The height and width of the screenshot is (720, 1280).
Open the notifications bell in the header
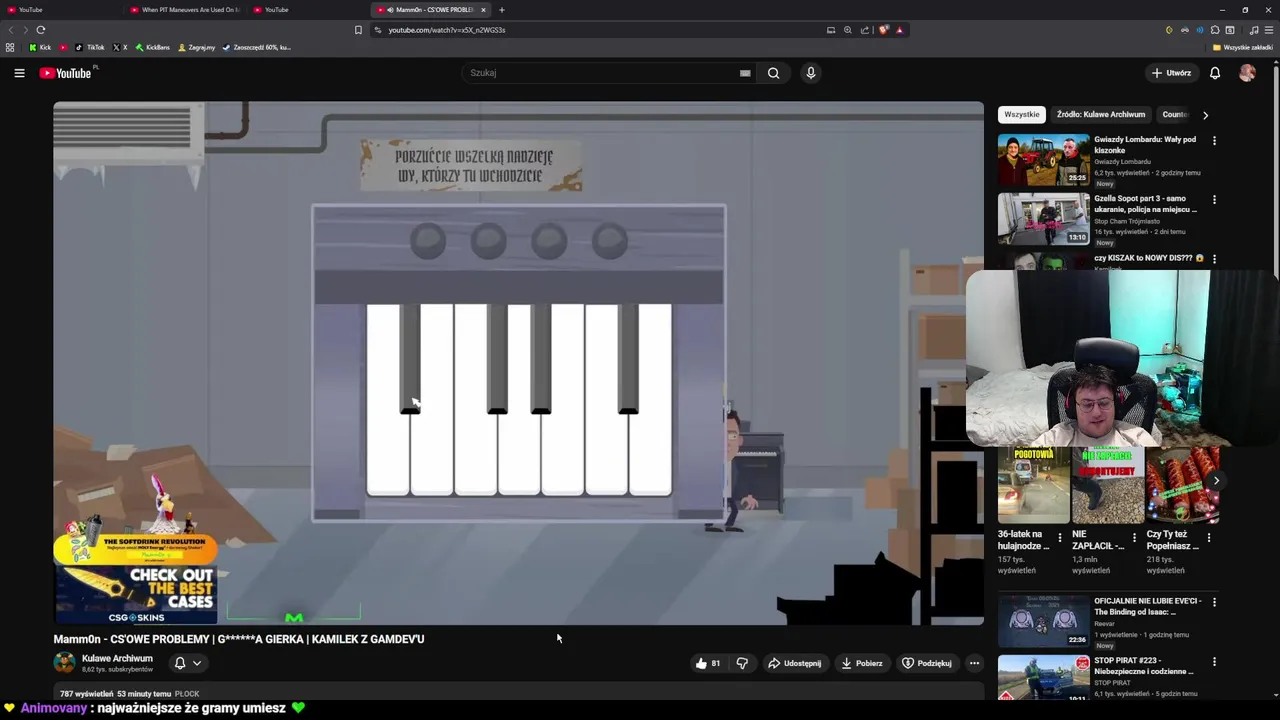1215,73
